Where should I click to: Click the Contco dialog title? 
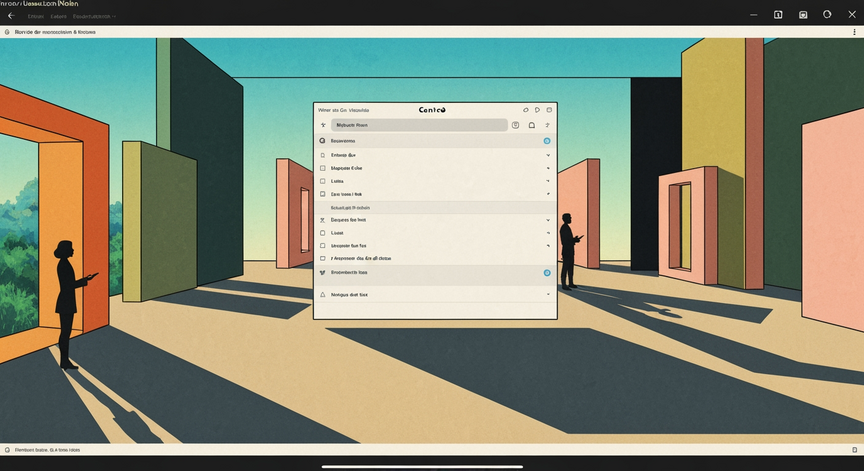click(x=432, y=110)
